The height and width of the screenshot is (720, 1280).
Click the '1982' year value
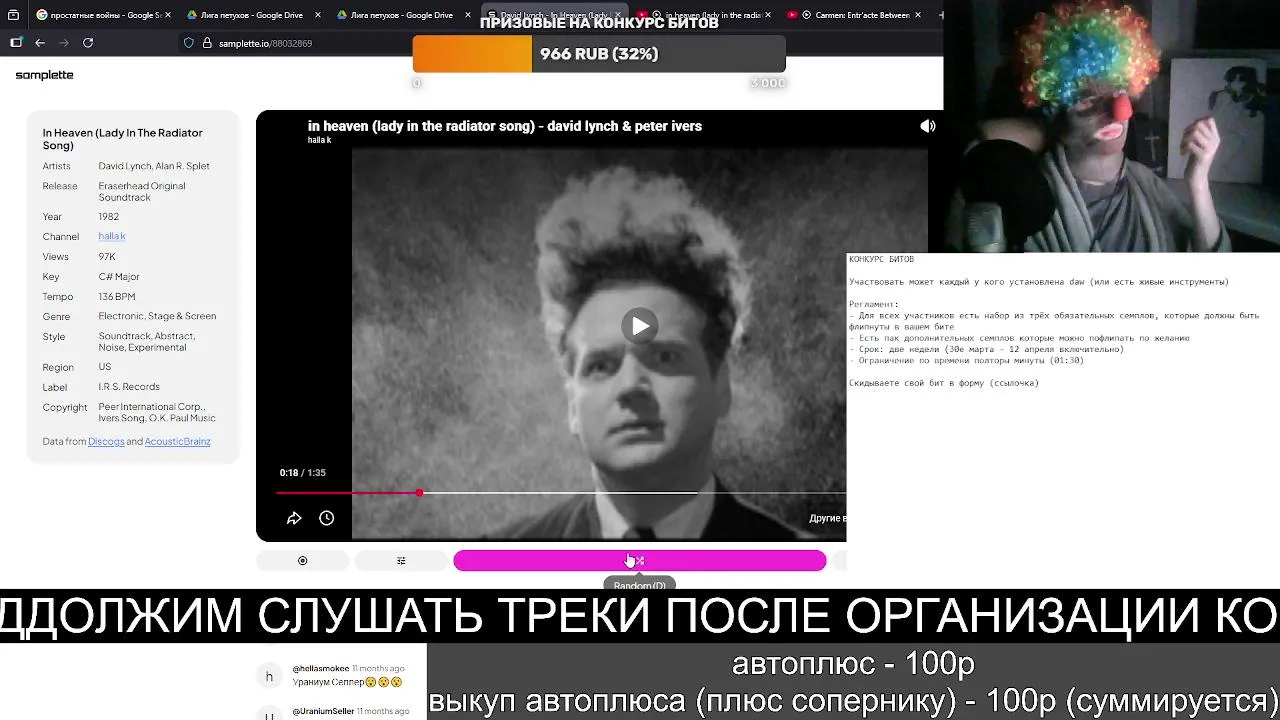tap(109, 216)
